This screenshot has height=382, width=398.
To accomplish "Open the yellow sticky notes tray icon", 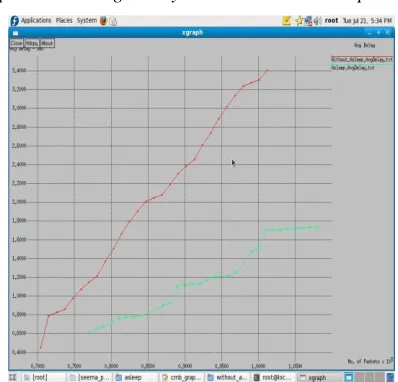I will pos(287,21).
